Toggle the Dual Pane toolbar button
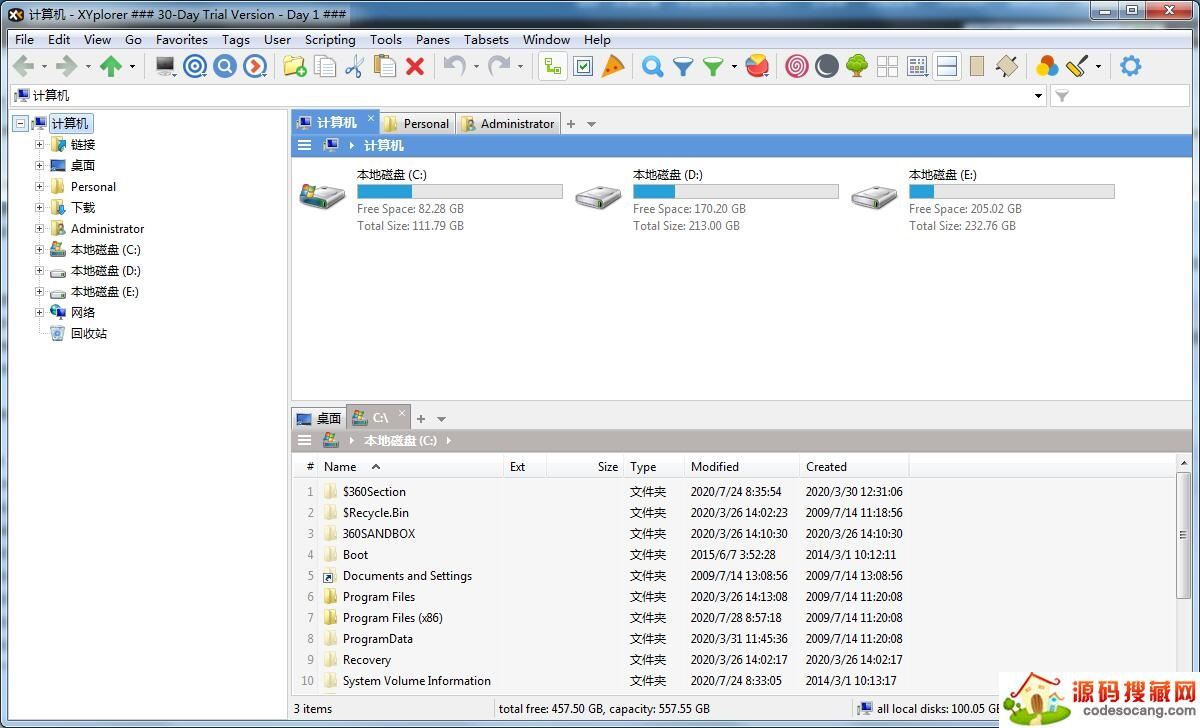 click(947, 67)
